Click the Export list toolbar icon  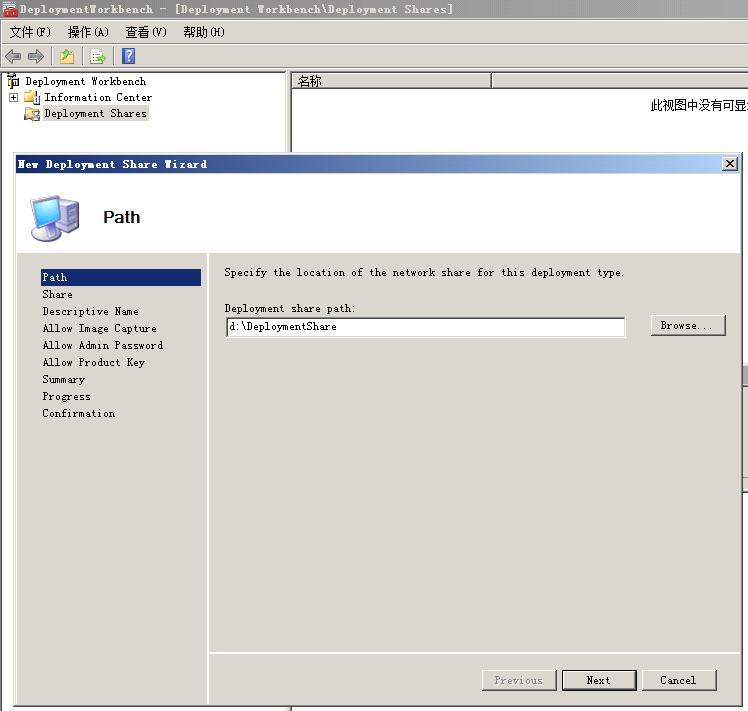pyautogui.click(x=97, y=56)
